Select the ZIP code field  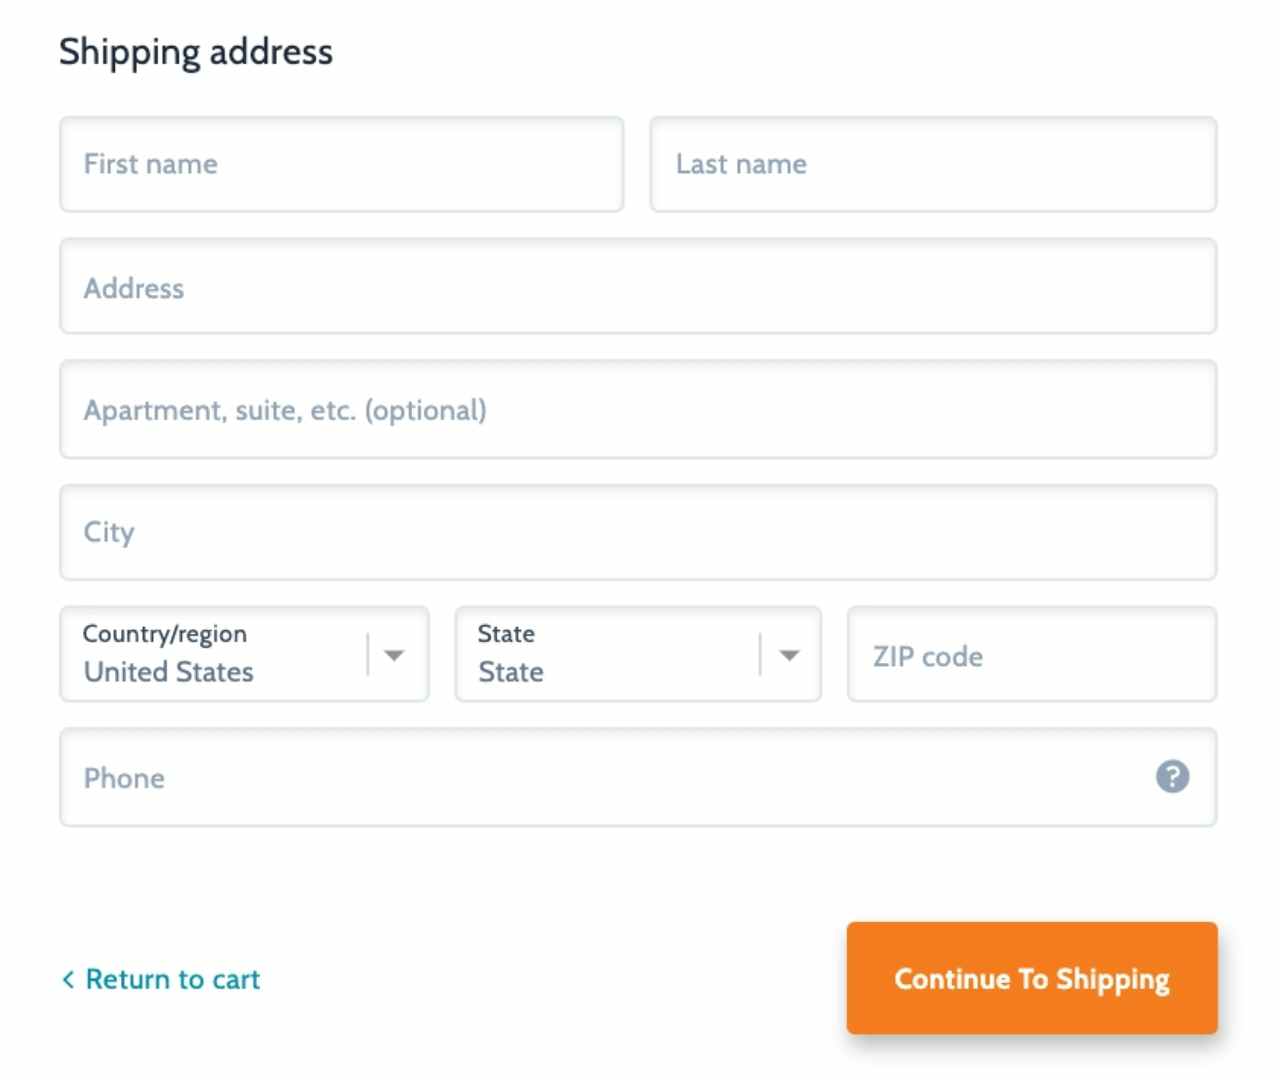[1031, 655]
